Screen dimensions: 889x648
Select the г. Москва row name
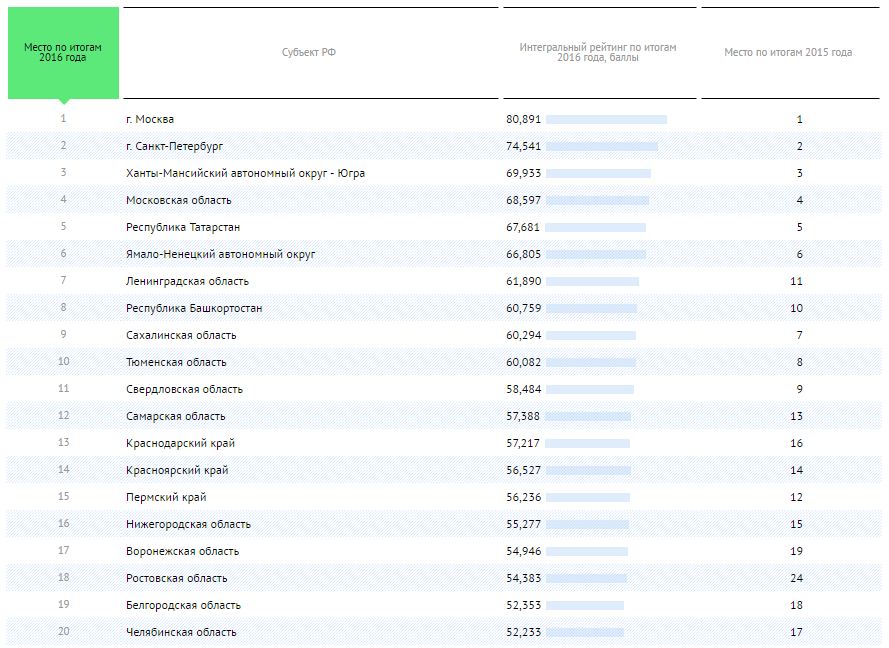150,120
